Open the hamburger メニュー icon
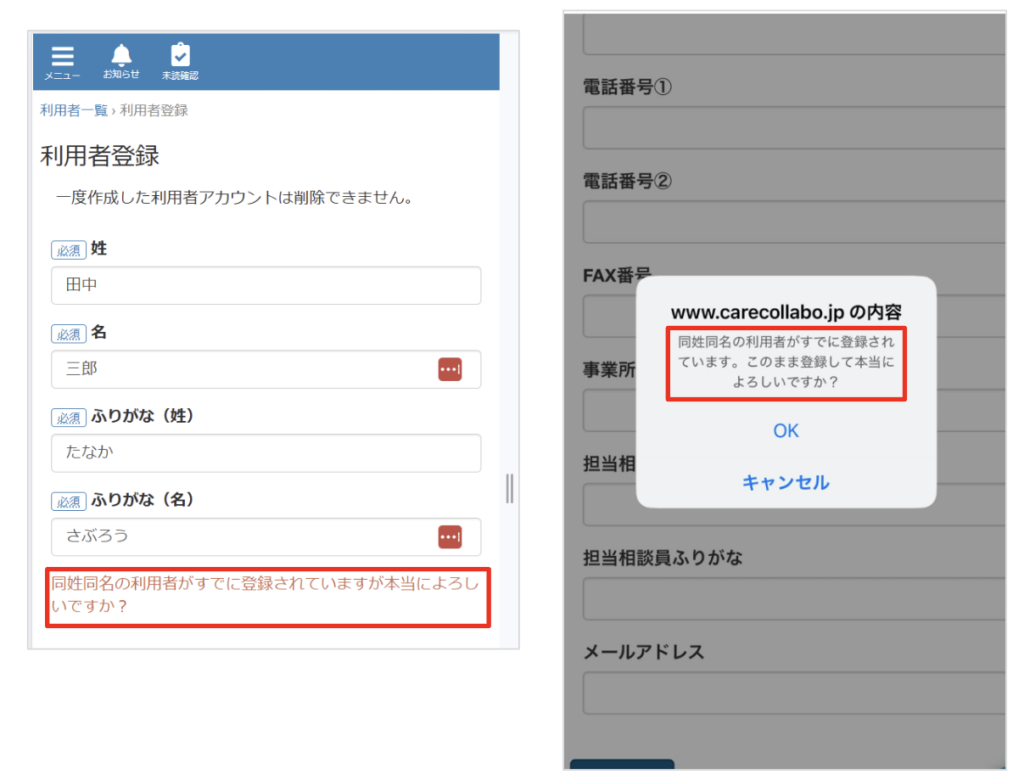The image size is (1024, 780). (x=62, y=63)
